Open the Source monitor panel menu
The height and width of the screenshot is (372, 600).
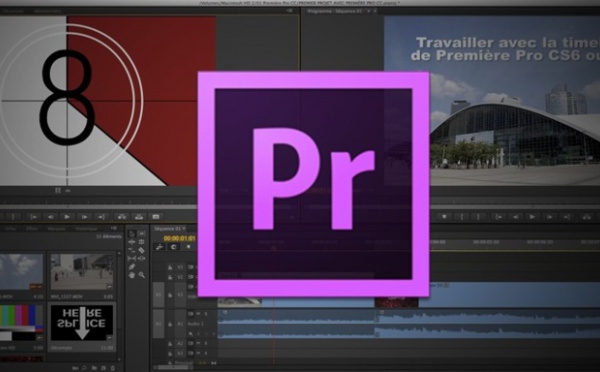[289, 11]
